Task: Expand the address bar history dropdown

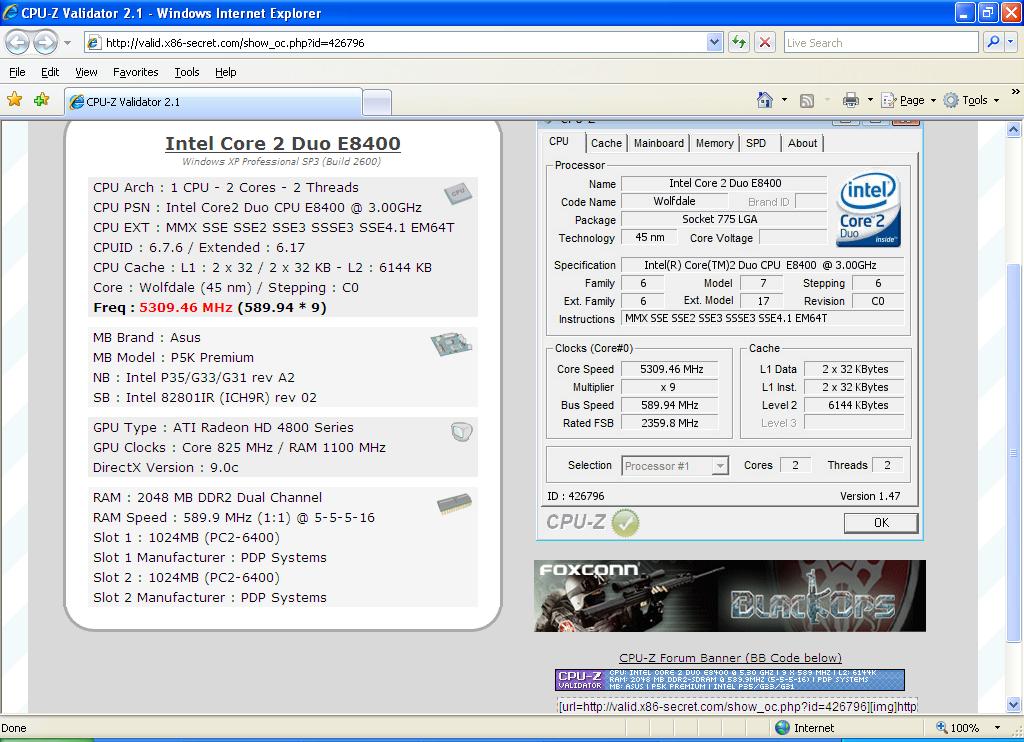Action: click(714, 43)
